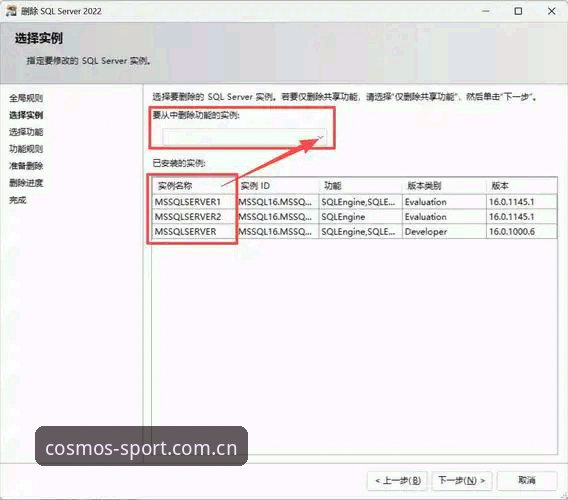The image size is (568, 500).
Task: Click version 16.0.1145.1 in MSSQLSERVER2 row
Action: coord(522,217)
